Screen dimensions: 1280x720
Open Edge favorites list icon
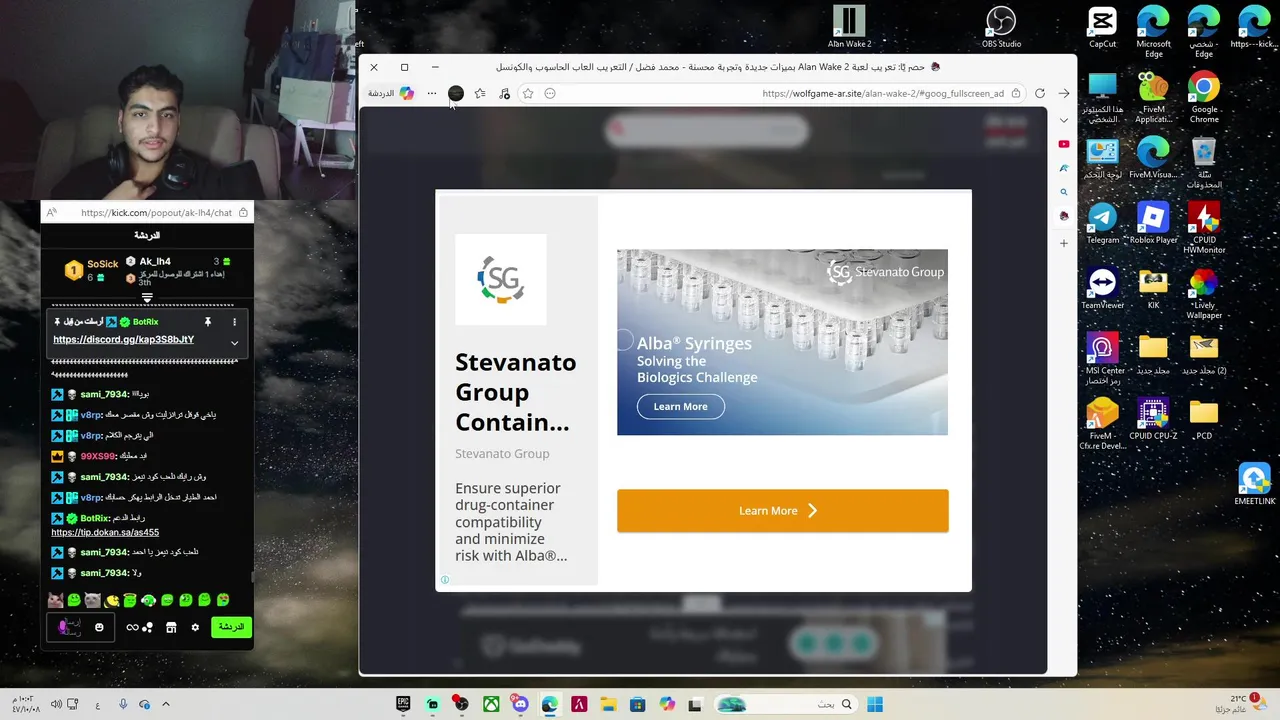tap(480, 93)
